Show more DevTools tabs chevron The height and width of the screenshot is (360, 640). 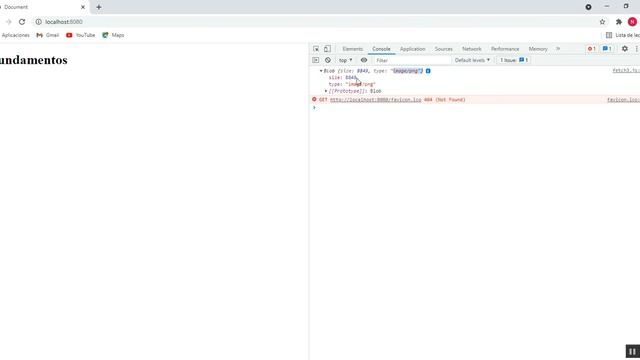click(558, 49)
